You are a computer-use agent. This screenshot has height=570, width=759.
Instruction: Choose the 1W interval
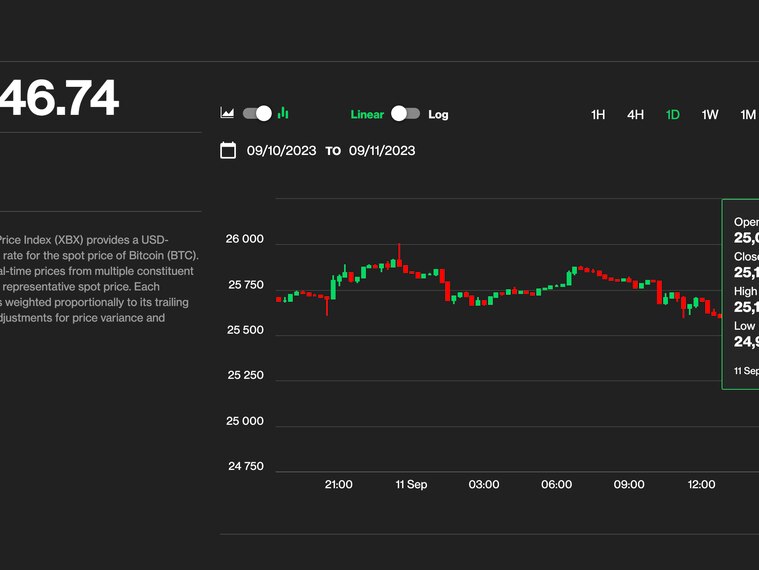click(x=710, y=115)
